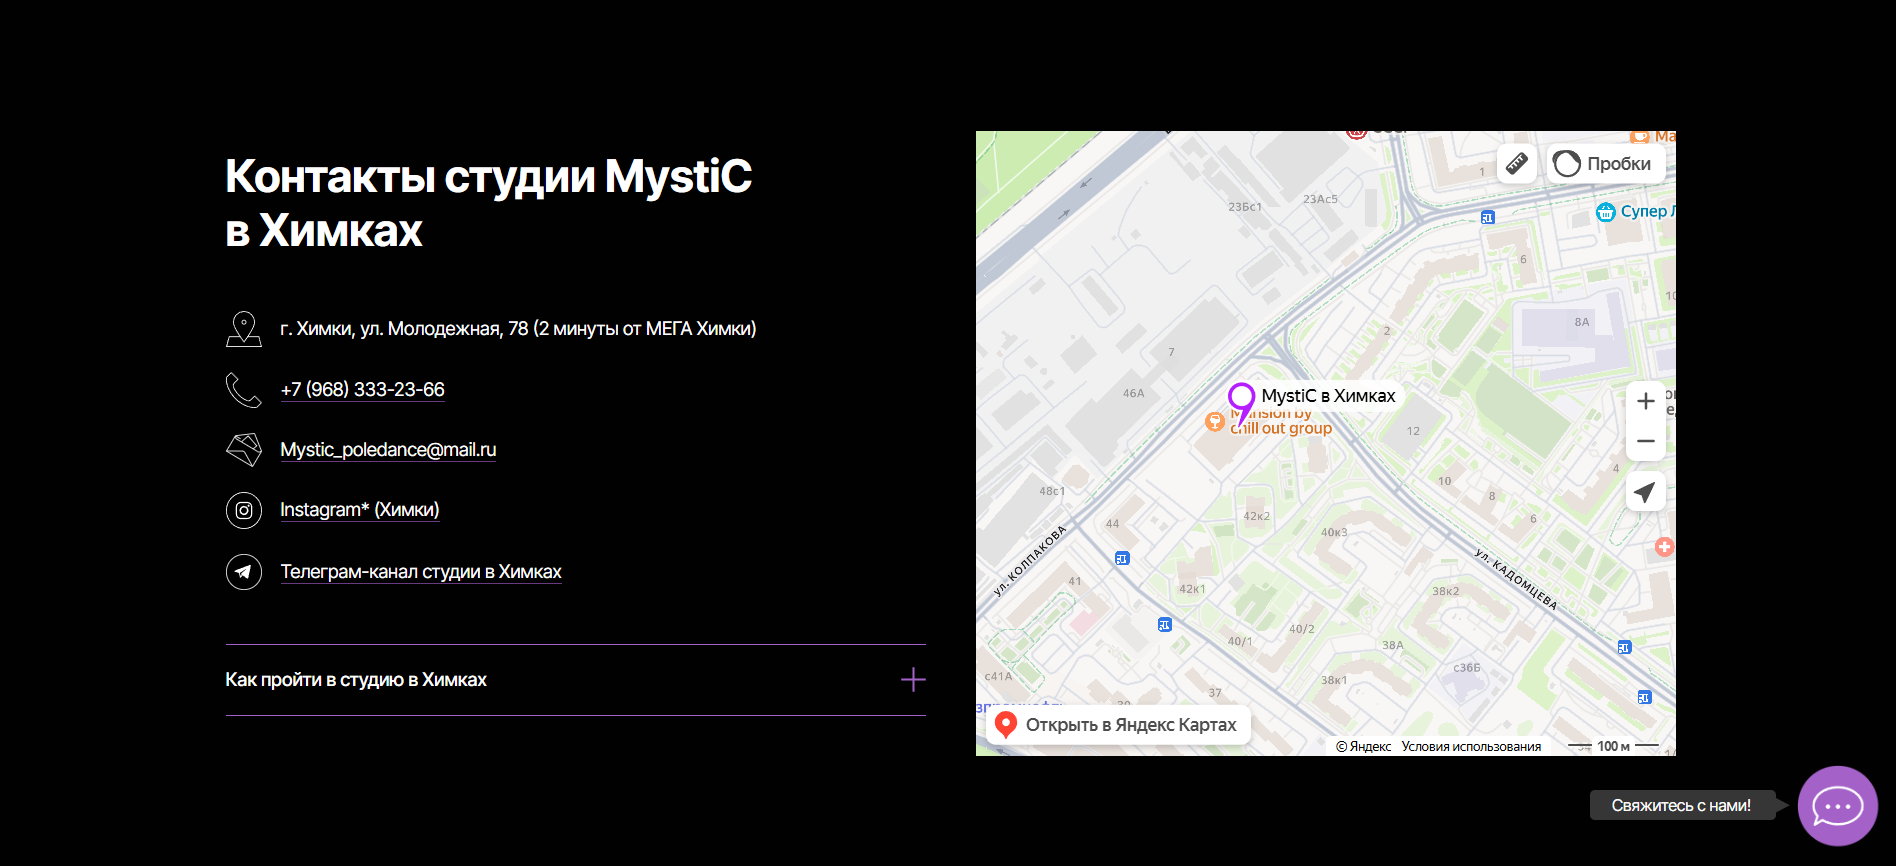Click the Telegram icon
The height and width of the screenshot is (866, 1896).
click(244, 572)
